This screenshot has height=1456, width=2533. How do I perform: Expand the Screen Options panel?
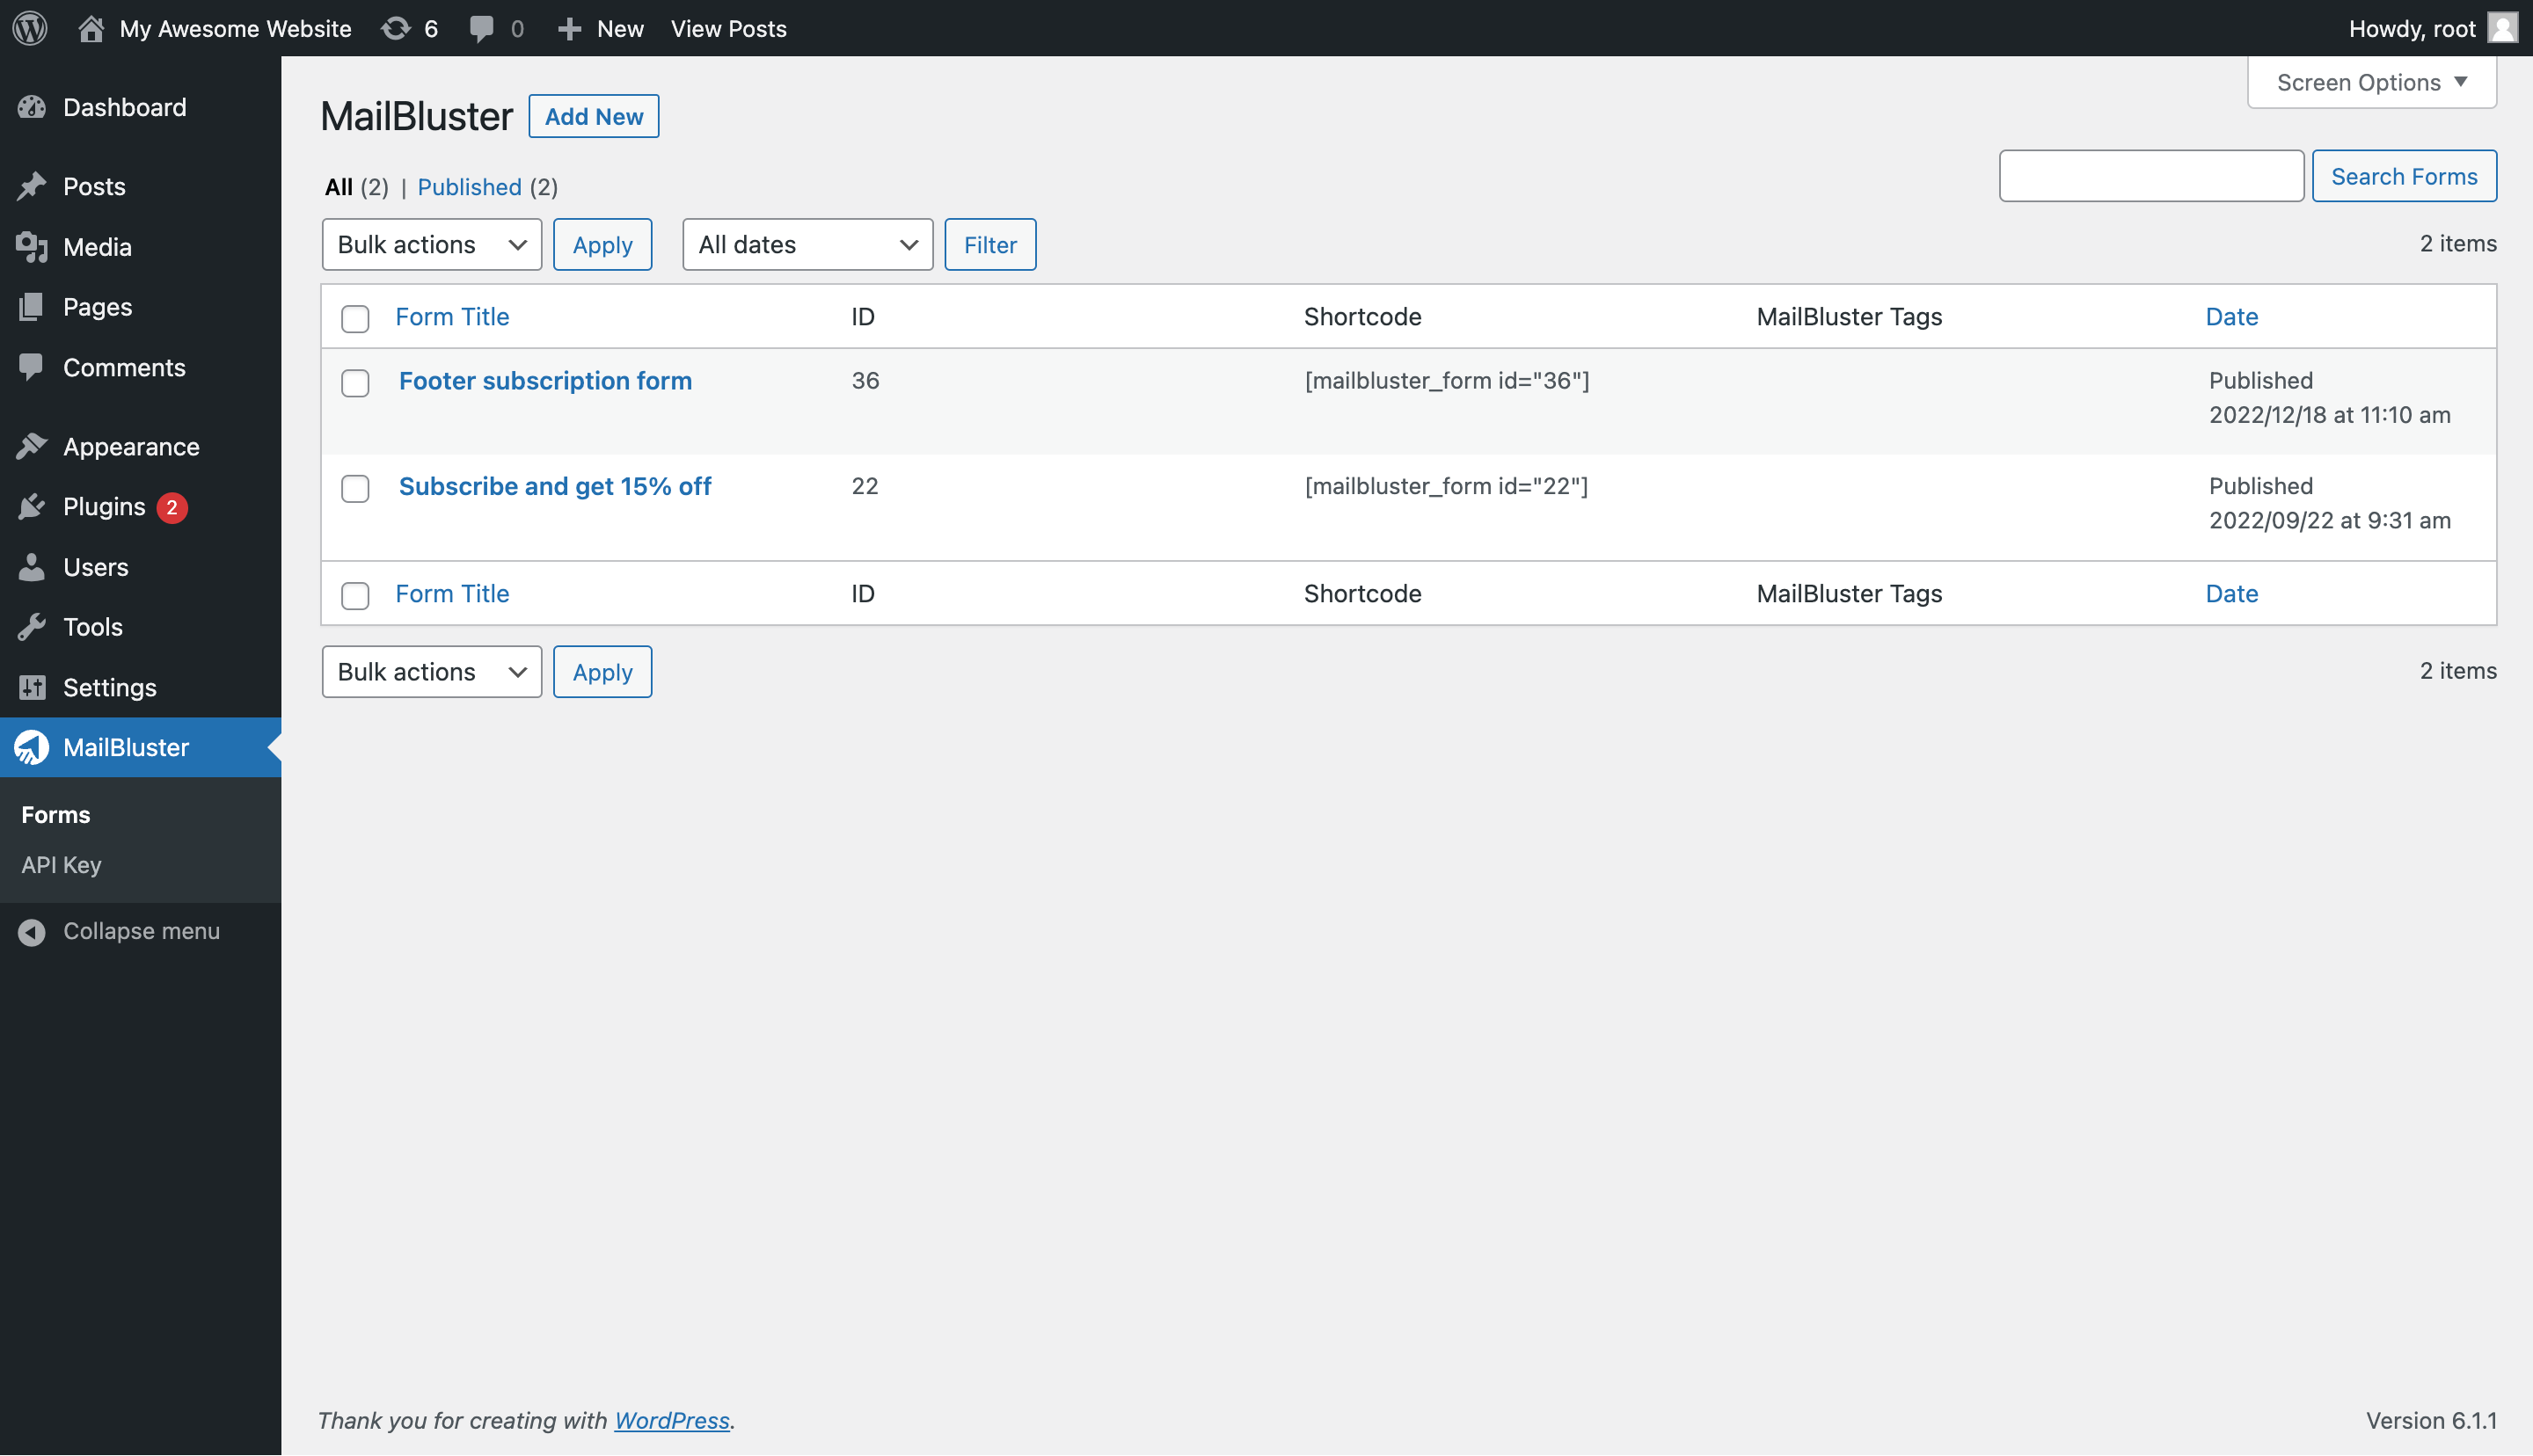(2372, 82)
